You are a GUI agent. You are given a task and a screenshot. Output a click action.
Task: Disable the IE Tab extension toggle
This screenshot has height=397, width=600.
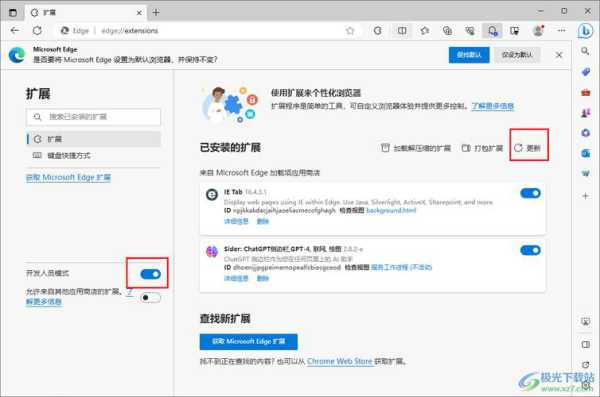pyautogui.click(x=530, y=193)
